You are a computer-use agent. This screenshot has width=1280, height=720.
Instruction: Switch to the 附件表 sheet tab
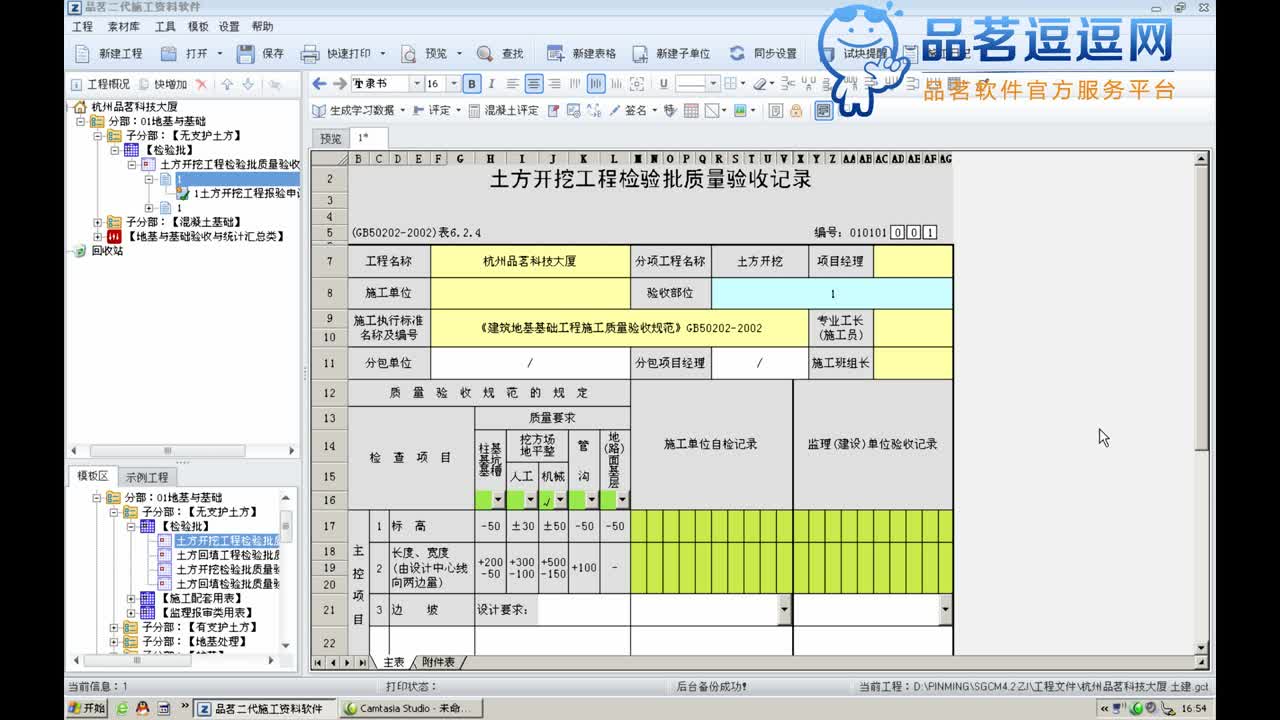(x=438, y=662)
